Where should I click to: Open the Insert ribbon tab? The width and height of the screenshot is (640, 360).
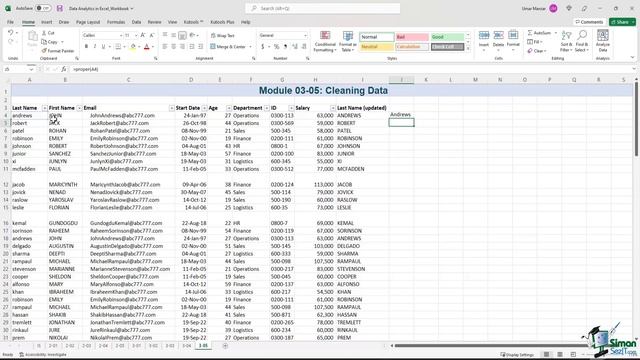(47, 22)
